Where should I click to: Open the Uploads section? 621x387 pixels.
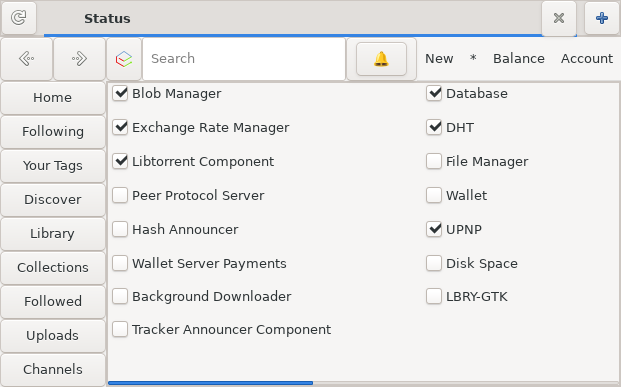point(53,336)
